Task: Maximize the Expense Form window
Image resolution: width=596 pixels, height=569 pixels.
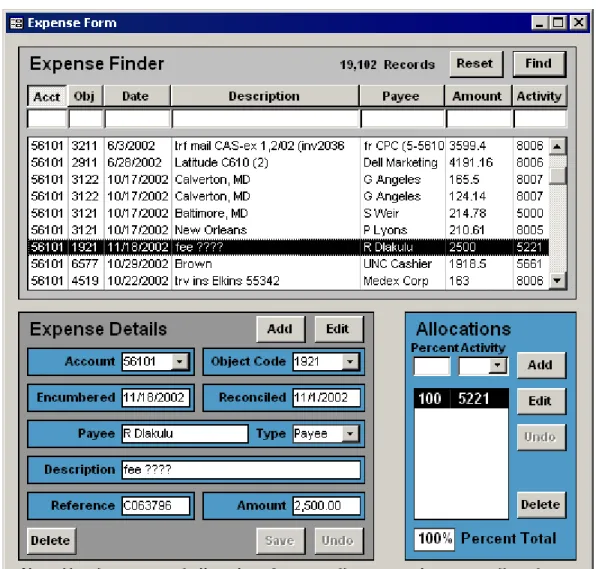Action: coord(558,23)
